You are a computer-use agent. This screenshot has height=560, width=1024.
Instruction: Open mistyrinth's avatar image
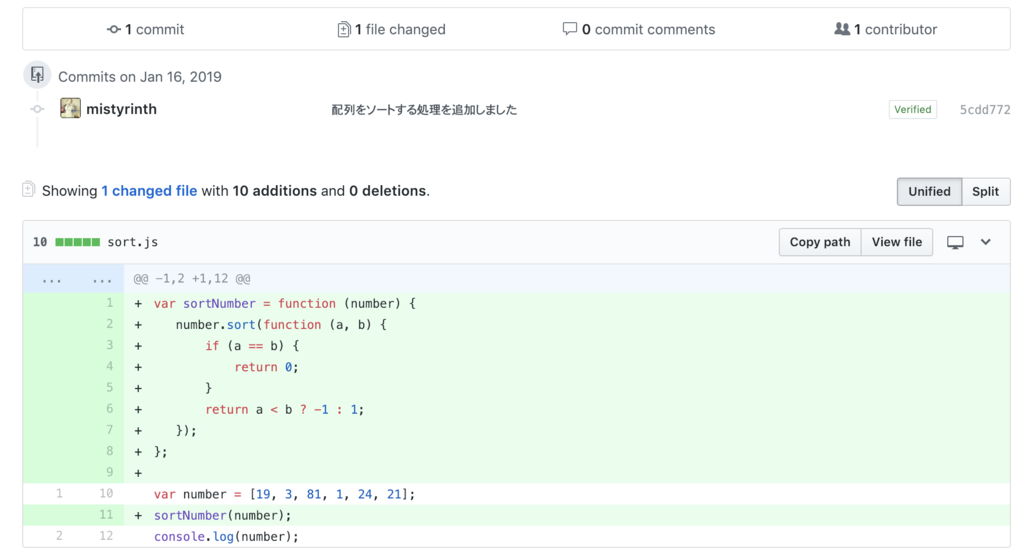pos(70,108)
